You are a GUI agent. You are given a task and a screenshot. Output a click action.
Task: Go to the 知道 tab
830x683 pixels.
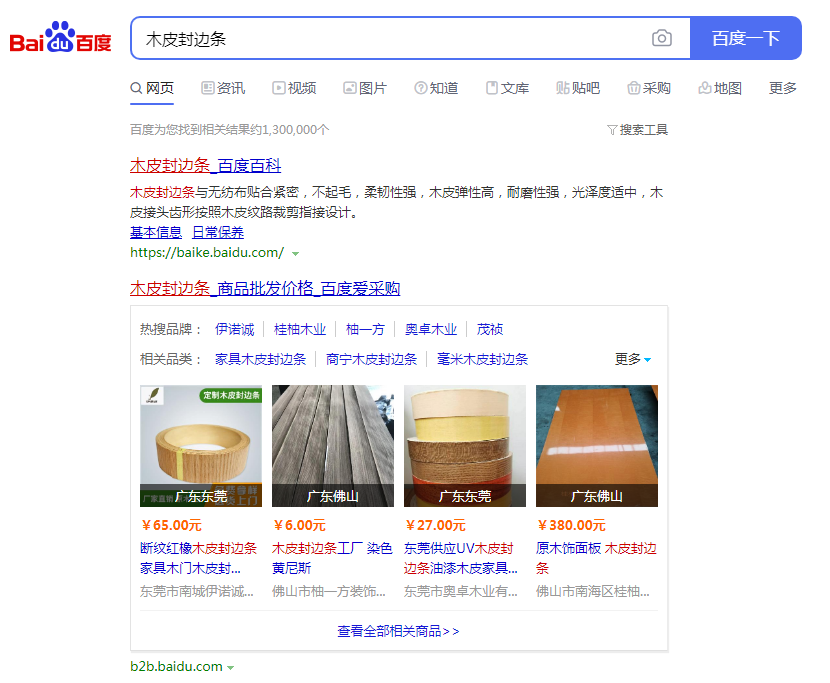(436, 88)
